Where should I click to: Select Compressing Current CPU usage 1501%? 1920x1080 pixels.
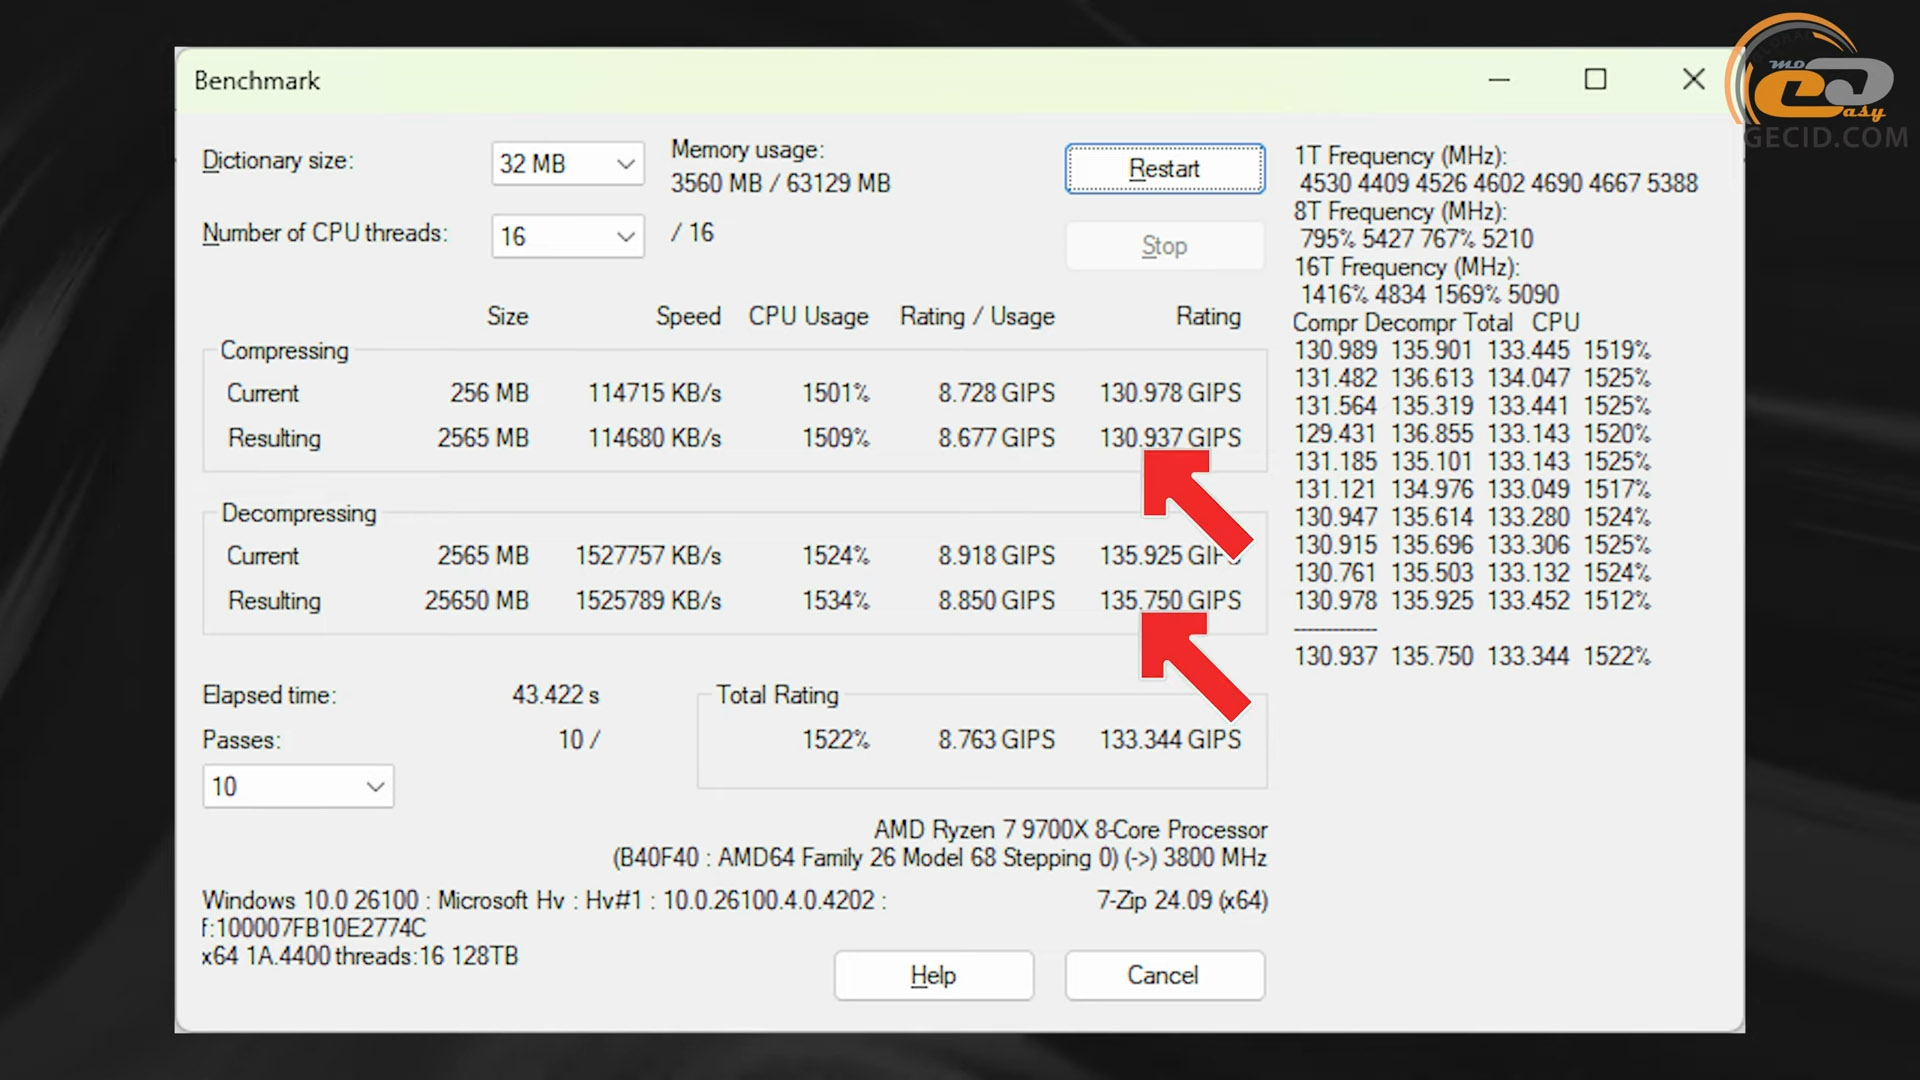(835, 393)
